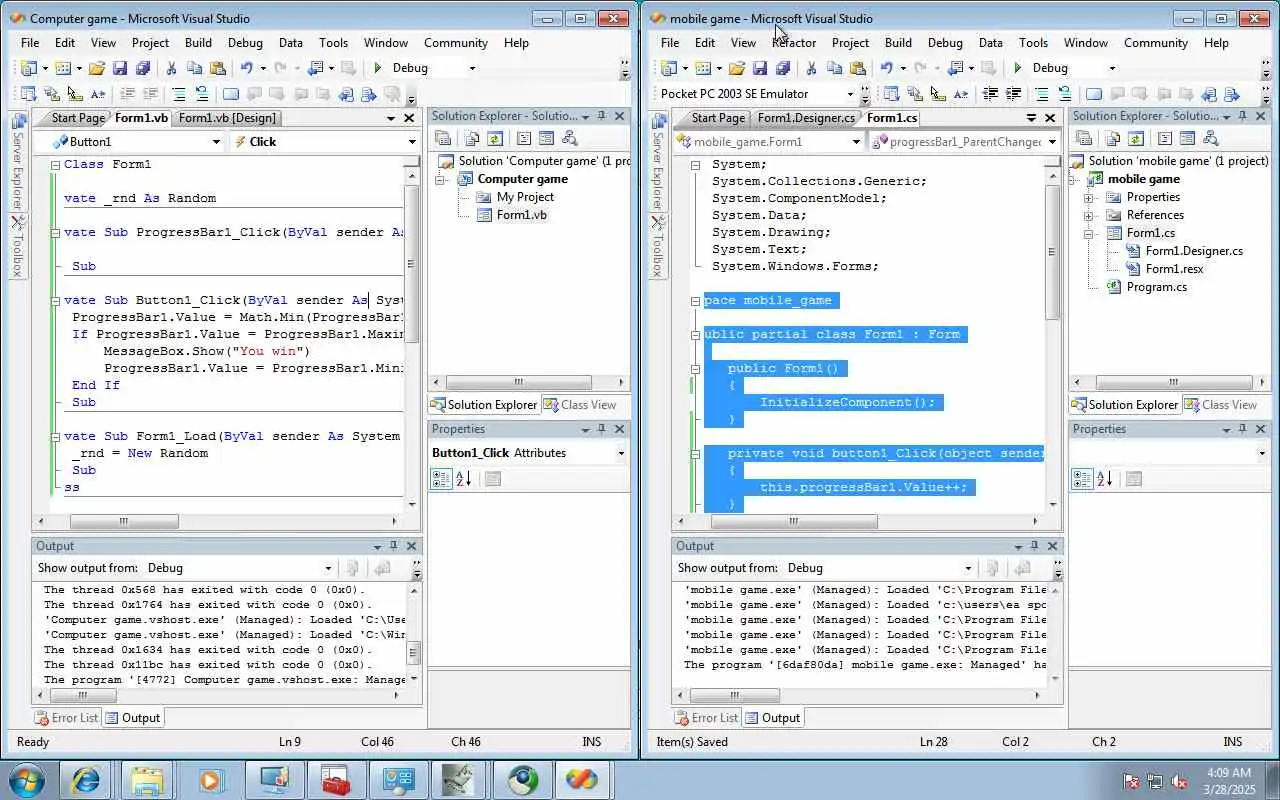Image resolution: width=1280 pixels, height=800 pixels.
Task: Collapse Form1.cs node in mobile game Solution Explorer
Action: click(x=1088, y=233)
